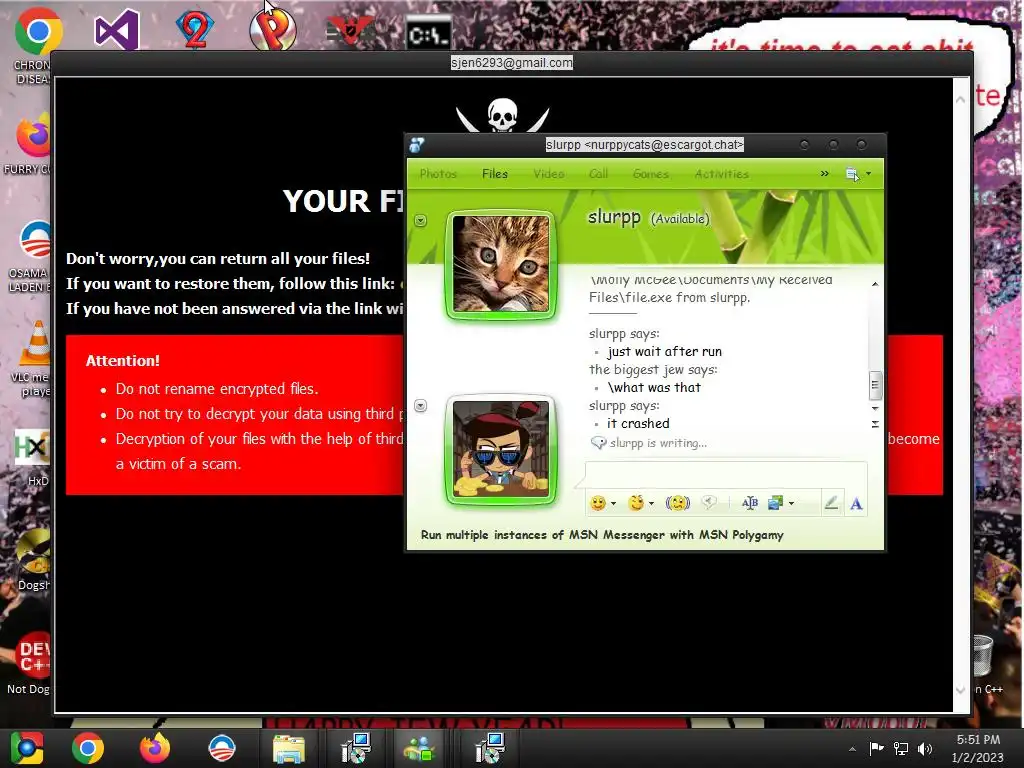The image size is (1024, 768).
Task: Click the message input field
Action: pos(726,473)
